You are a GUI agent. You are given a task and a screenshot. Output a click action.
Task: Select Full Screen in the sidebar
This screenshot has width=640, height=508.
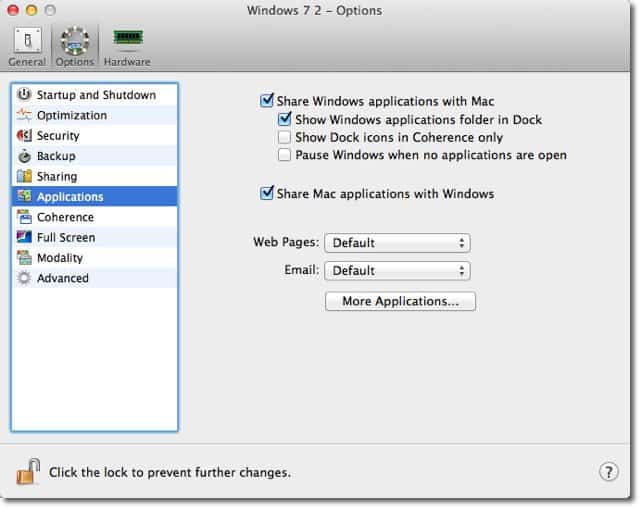coord(95,237)
